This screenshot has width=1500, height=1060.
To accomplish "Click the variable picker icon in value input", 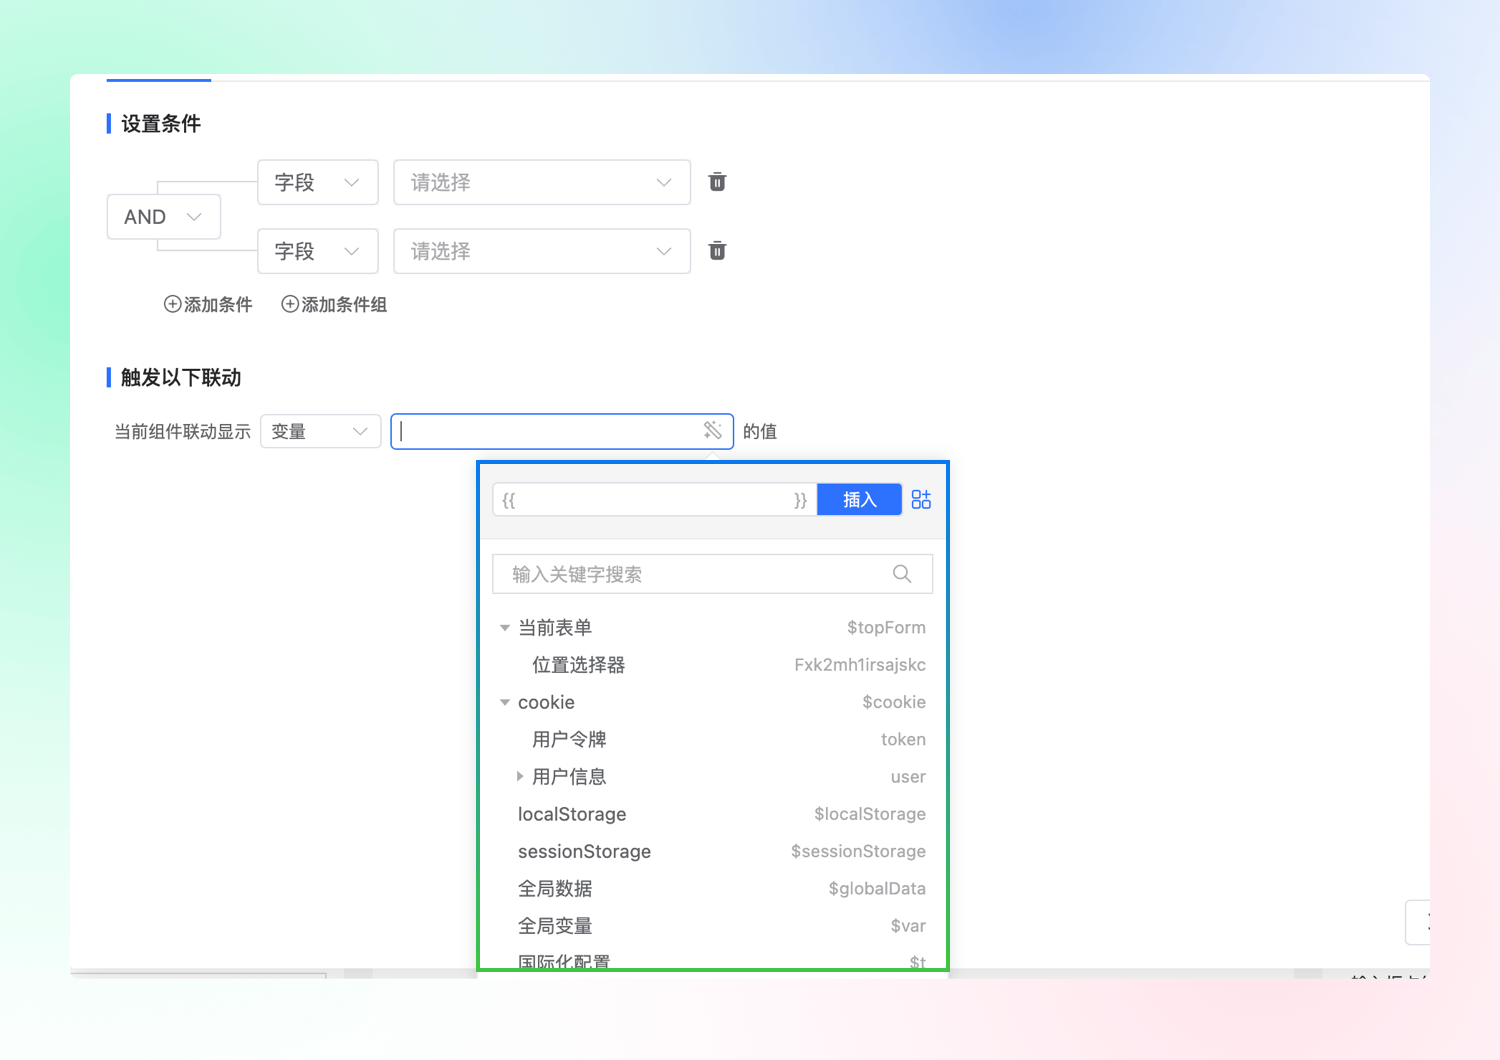I will point(712,430).
